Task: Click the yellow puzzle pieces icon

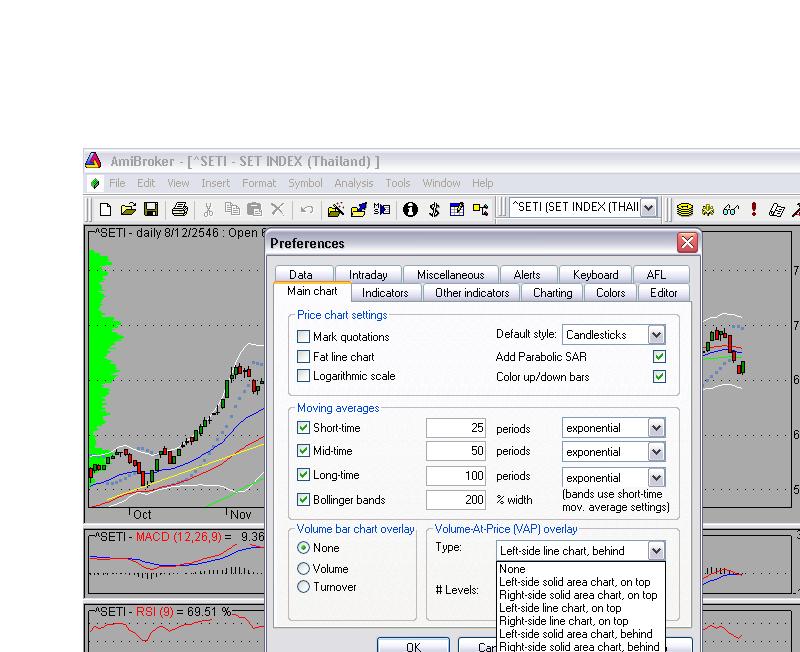Action: click(x=708, y=209)
